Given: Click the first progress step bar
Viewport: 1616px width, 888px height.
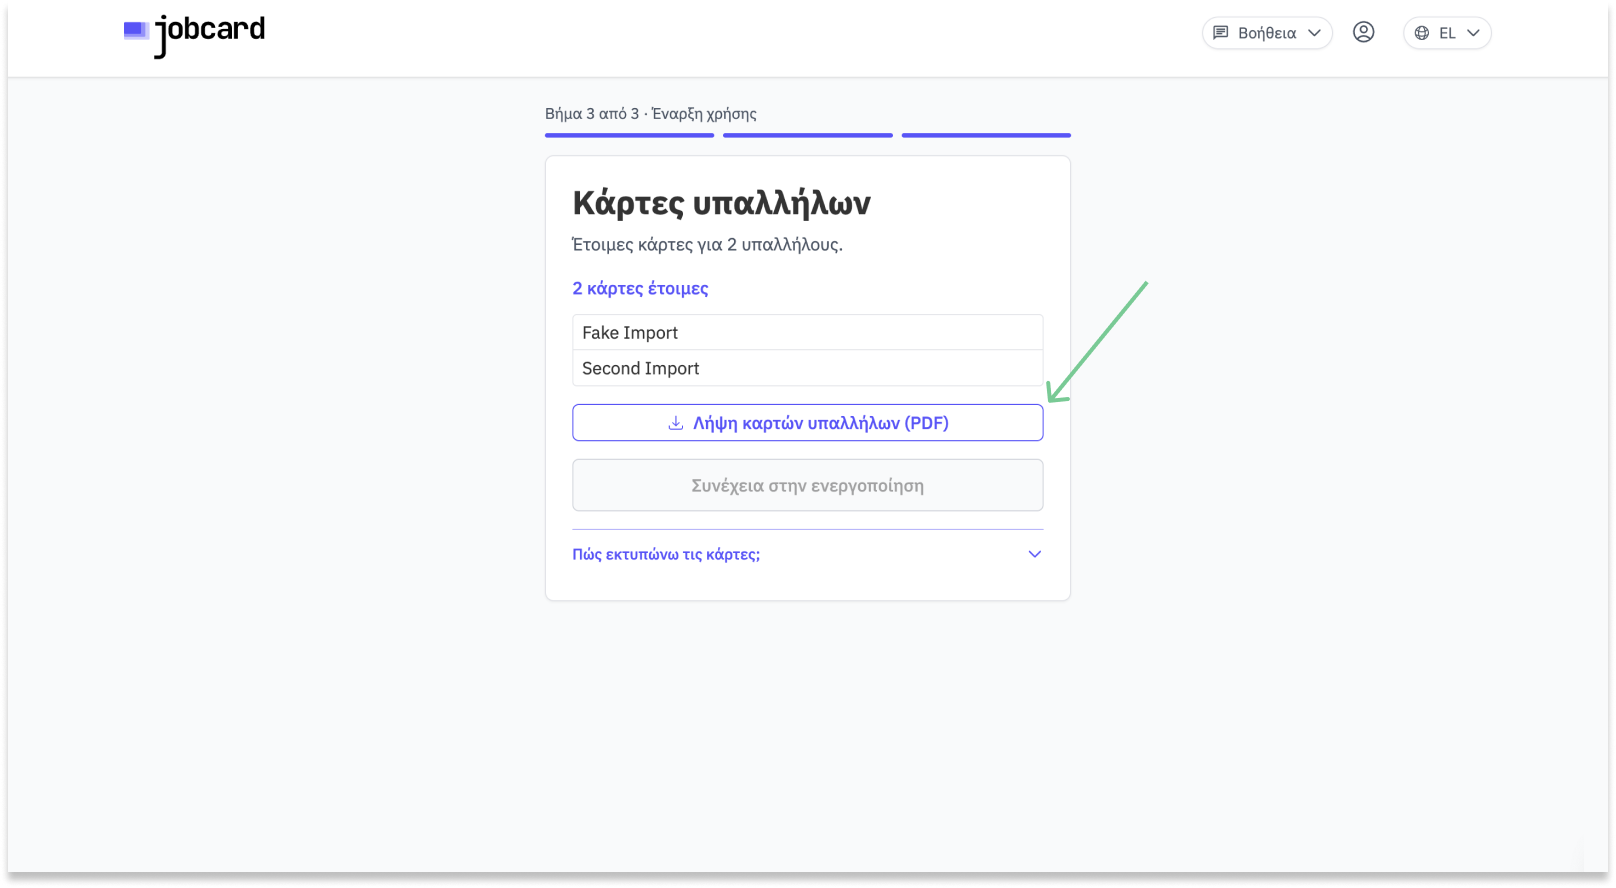Looking at the screenshot, I should 629,135.
